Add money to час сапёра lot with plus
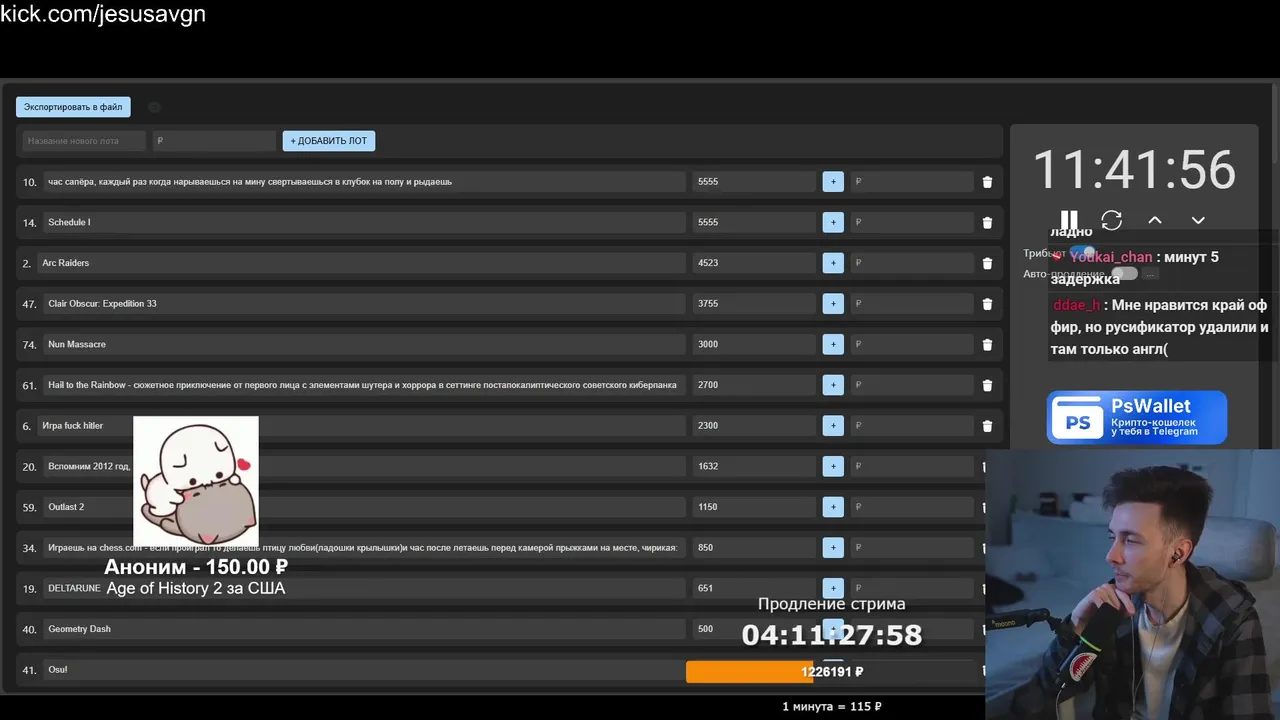The image size is (1280, 720). (x=833, y=182)
